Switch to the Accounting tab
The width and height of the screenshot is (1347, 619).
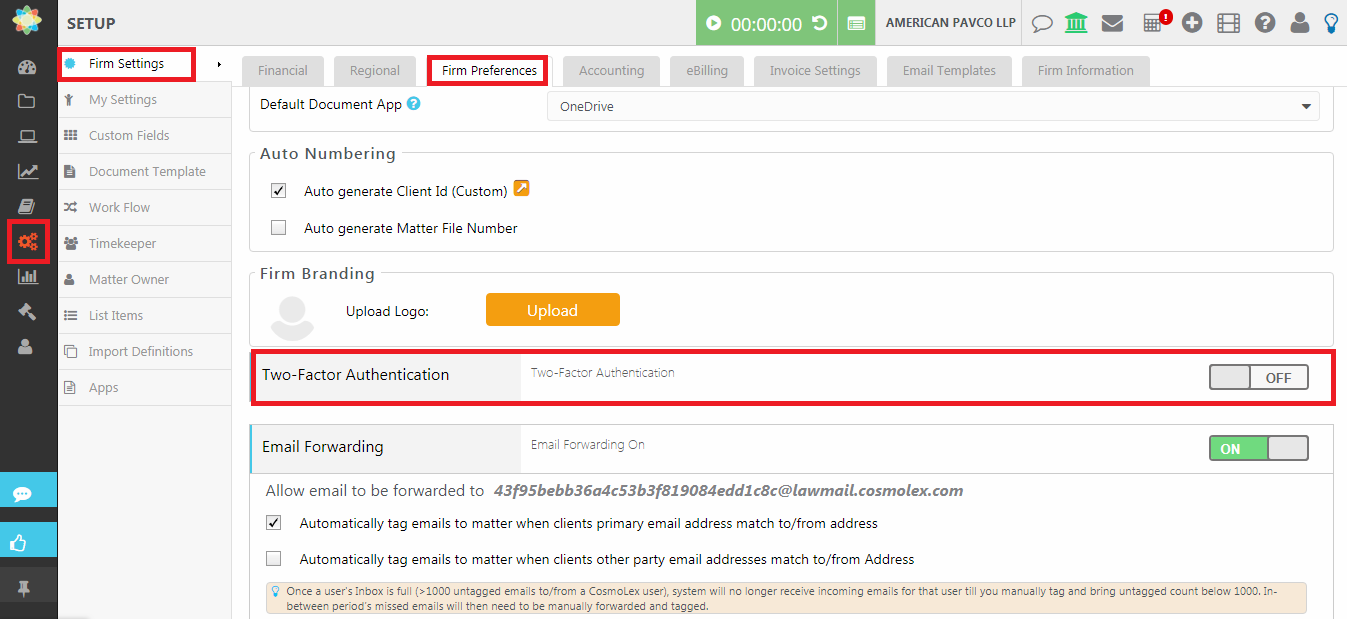611,71
